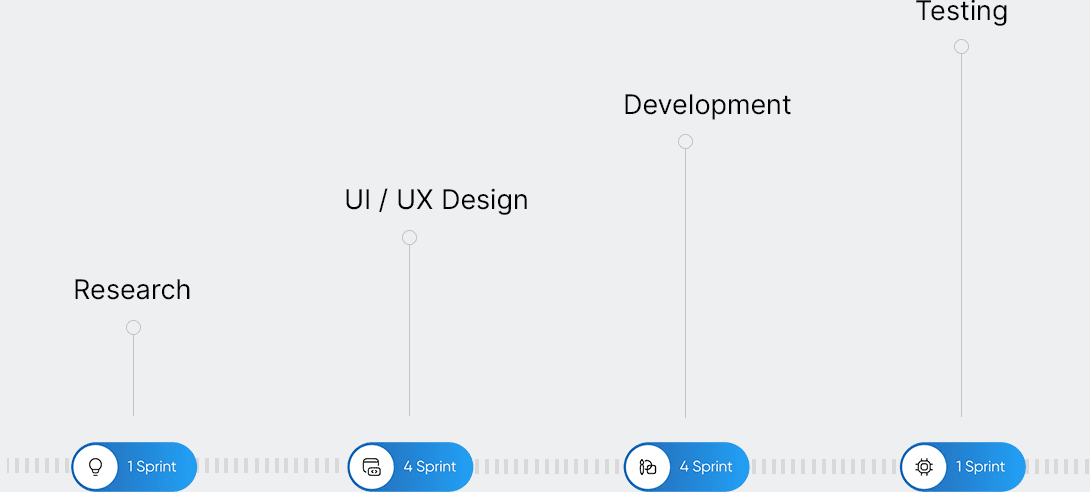
Task: Click the bug icon for Testing
Action: [924, 467]
